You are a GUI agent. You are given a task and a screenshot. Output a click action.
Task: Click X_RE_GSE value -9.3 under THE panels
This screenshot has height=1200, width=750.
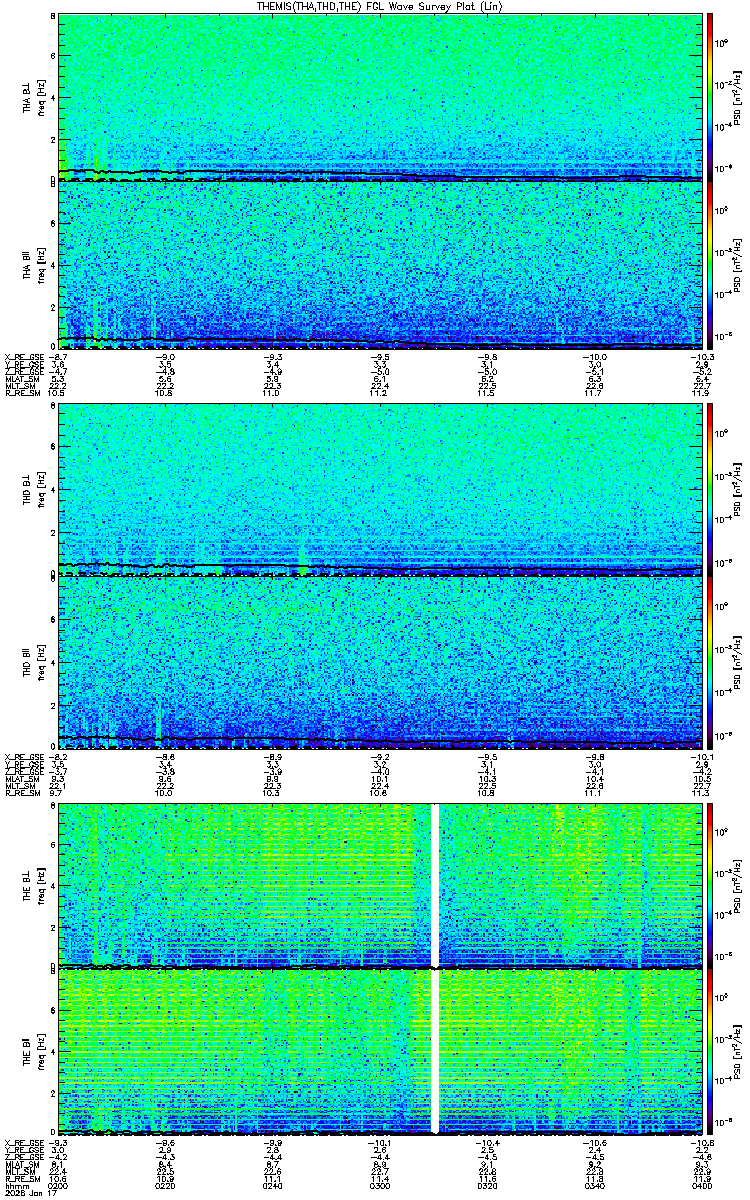(58, 1143)
